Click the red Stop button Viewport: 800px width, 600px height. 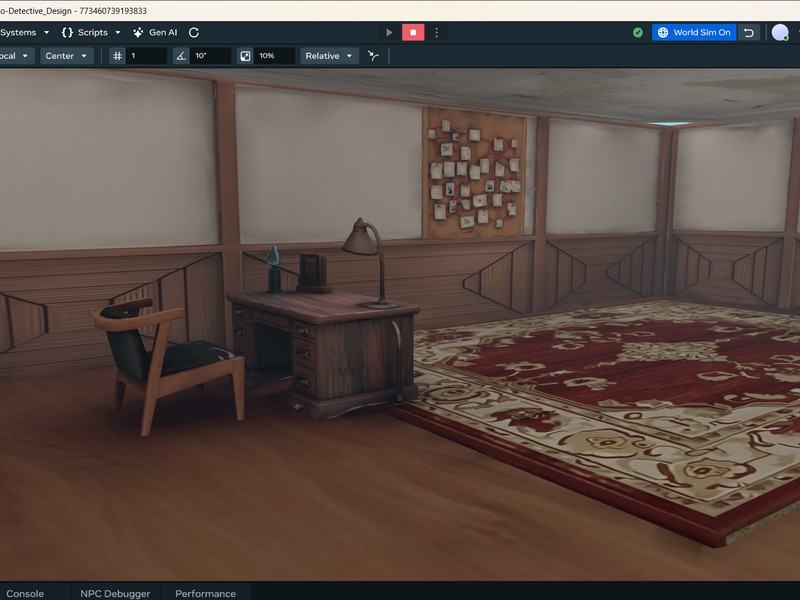tap(413, 32)
